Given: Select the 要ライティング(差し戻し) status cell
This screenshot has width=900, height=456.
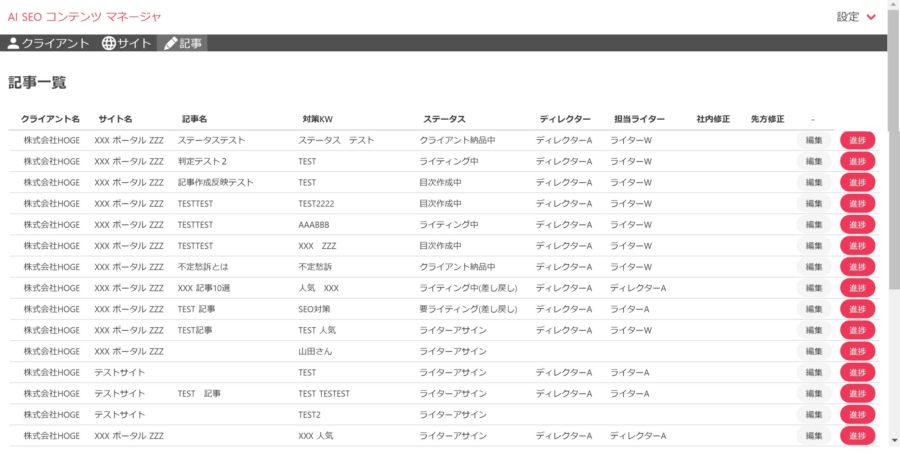Looking at the screenshot, I should tap(468, 309).
